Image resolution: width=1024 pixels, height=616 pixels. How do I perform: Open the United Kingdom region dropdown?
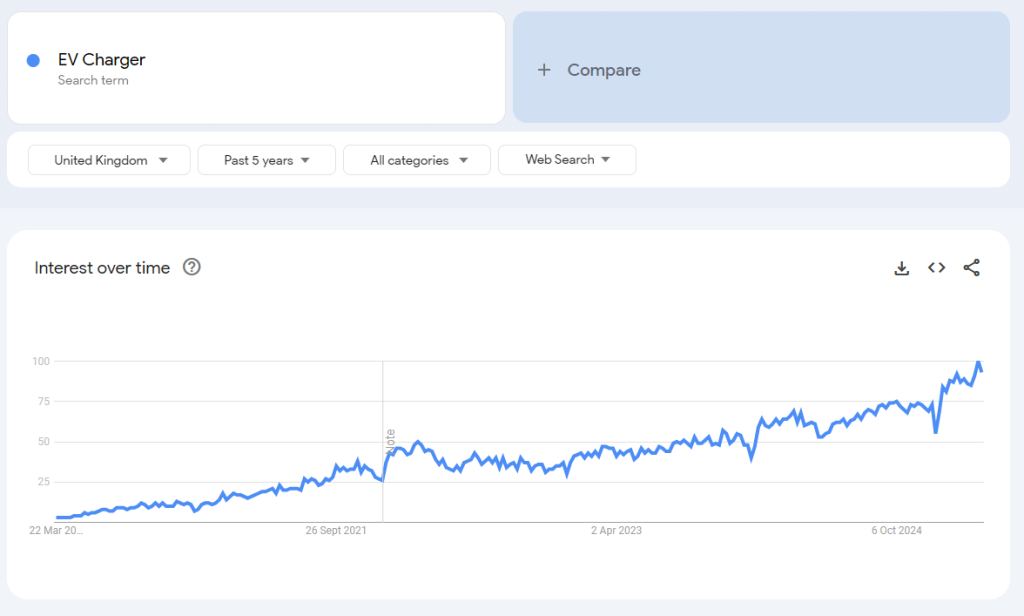click(x=109, y=160)
